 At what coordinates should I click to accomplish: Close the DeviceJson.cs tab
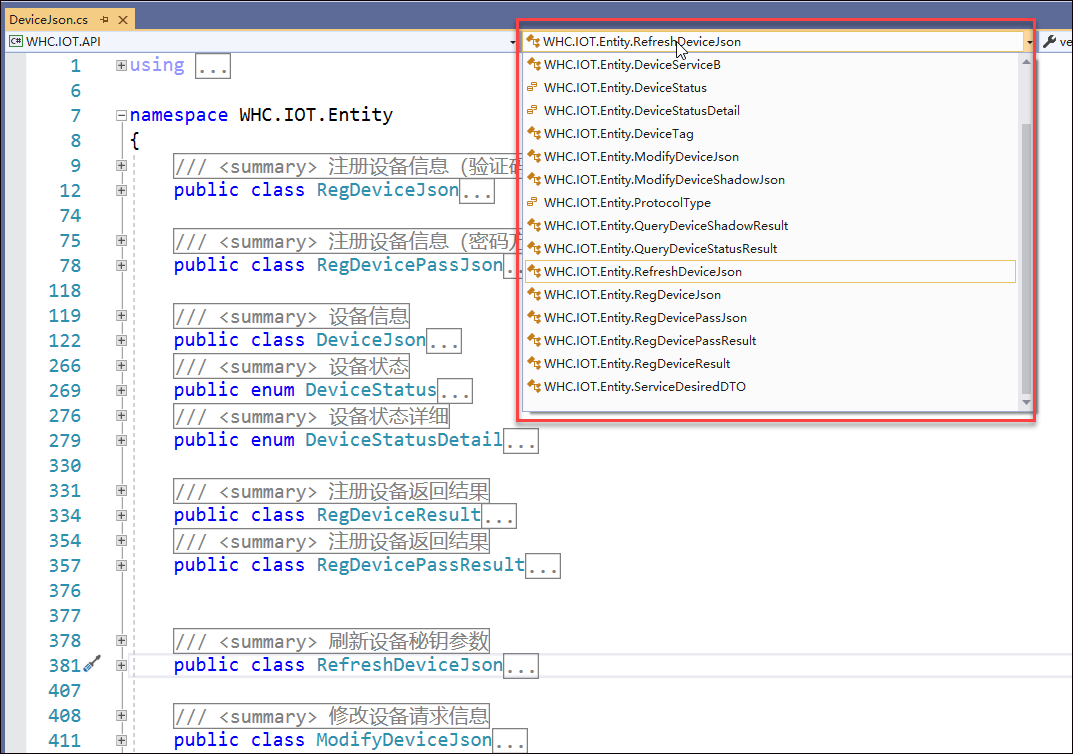click(122, 19)
